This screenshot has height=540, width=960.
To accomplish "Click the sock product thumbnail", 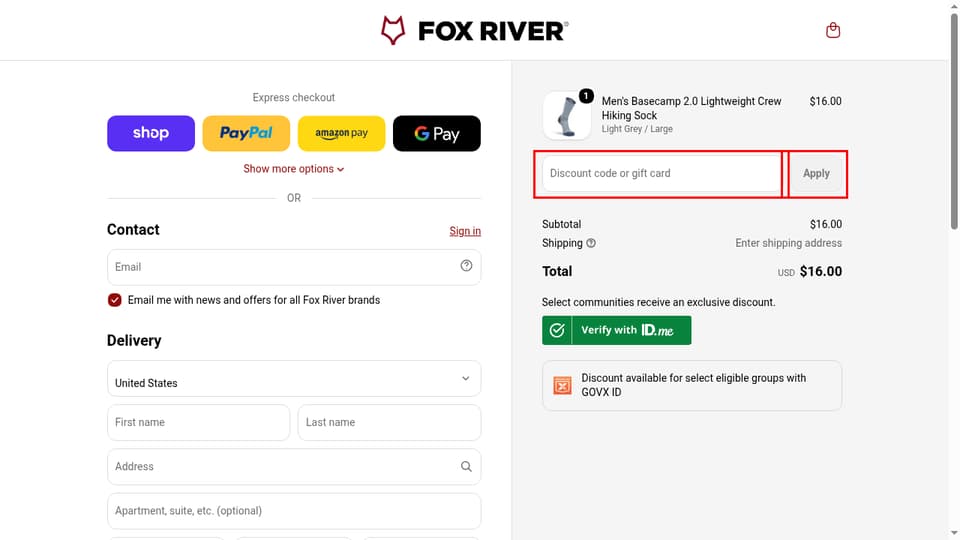I will (566, 116).
